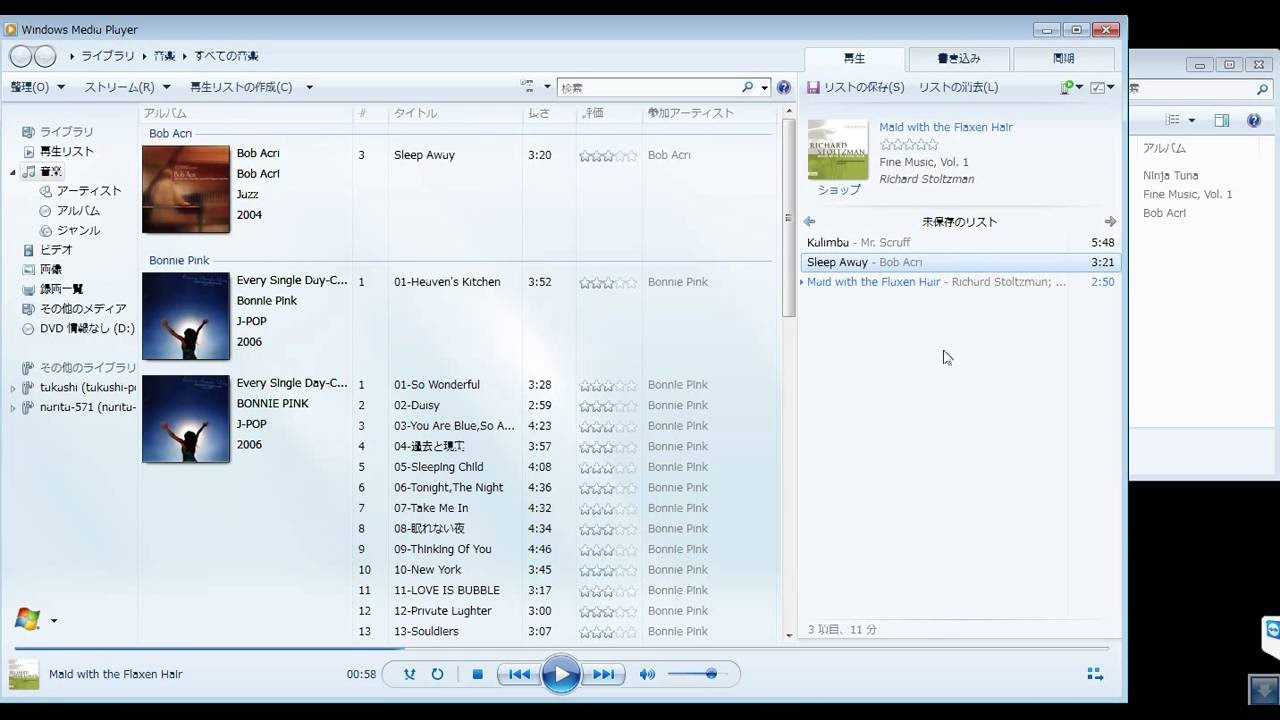Switch to the 同期 tab
1280x720 pixels.
(x=1063, y=59)
